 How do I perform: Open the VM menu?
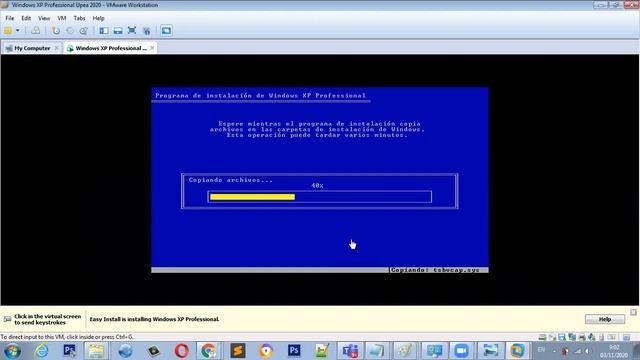pos(62,18)
